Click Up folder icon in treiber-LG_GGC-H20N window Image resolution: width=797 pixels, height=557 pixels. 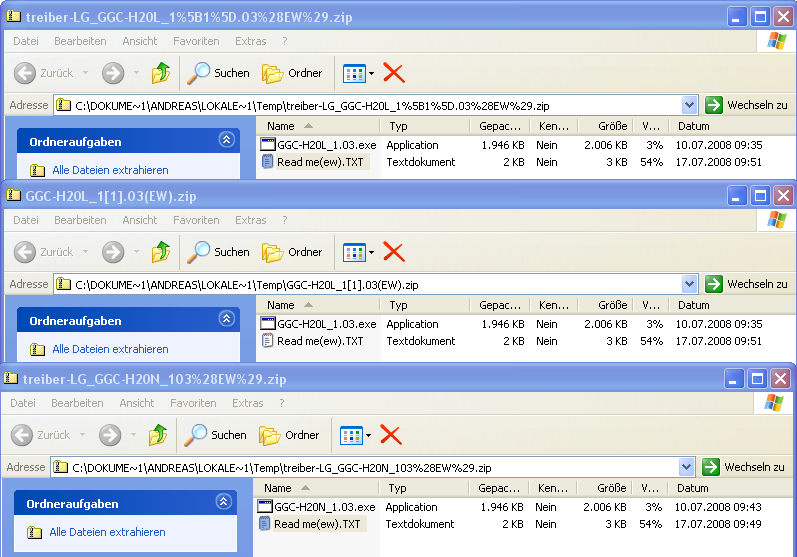click(158, 435)
